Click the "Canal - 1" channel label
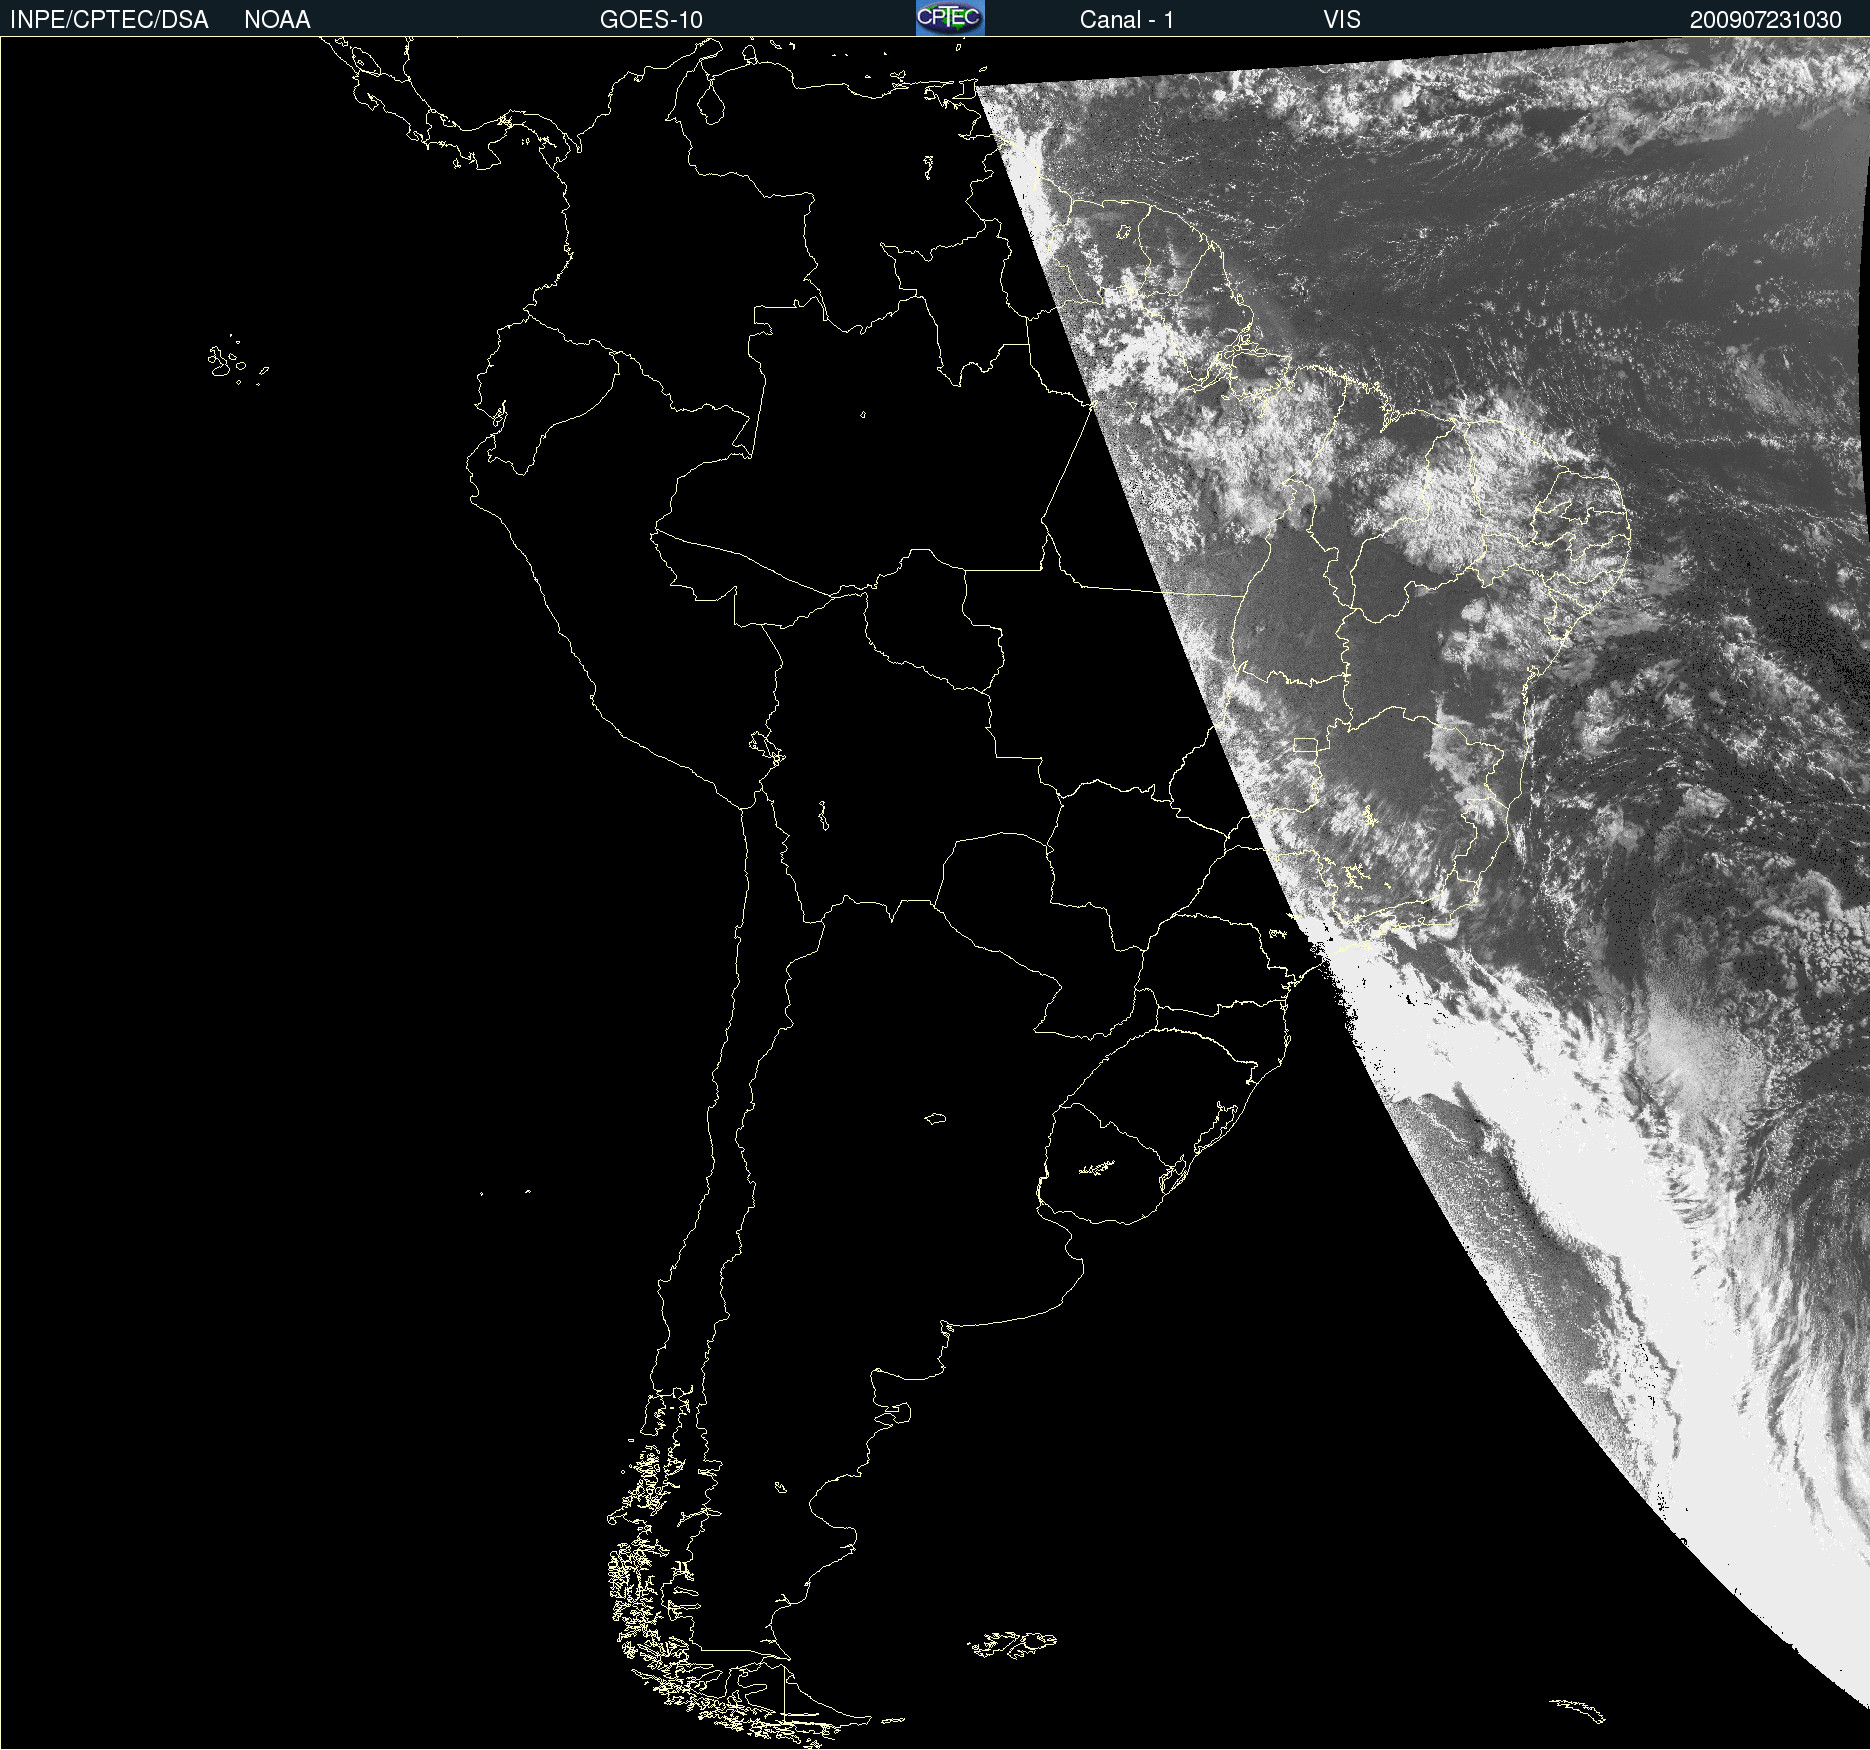Viewport: 1870px width, 1750px height. tap(1126, 20)
